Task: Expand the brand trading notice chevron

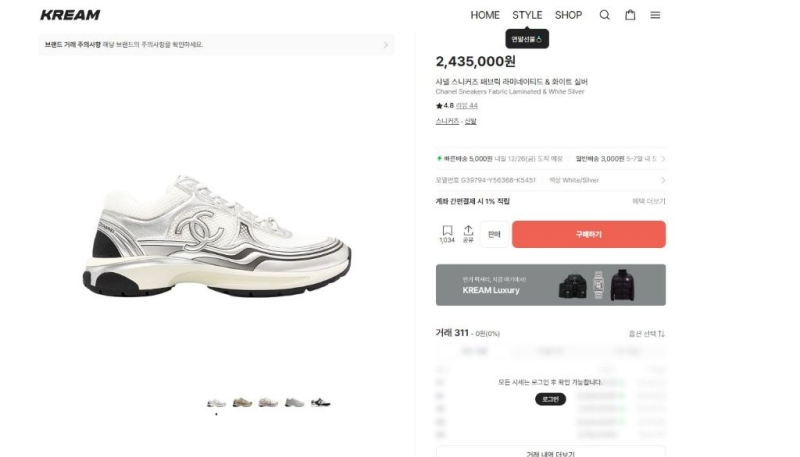Action: pyautogui.click(x=386, y=45)
